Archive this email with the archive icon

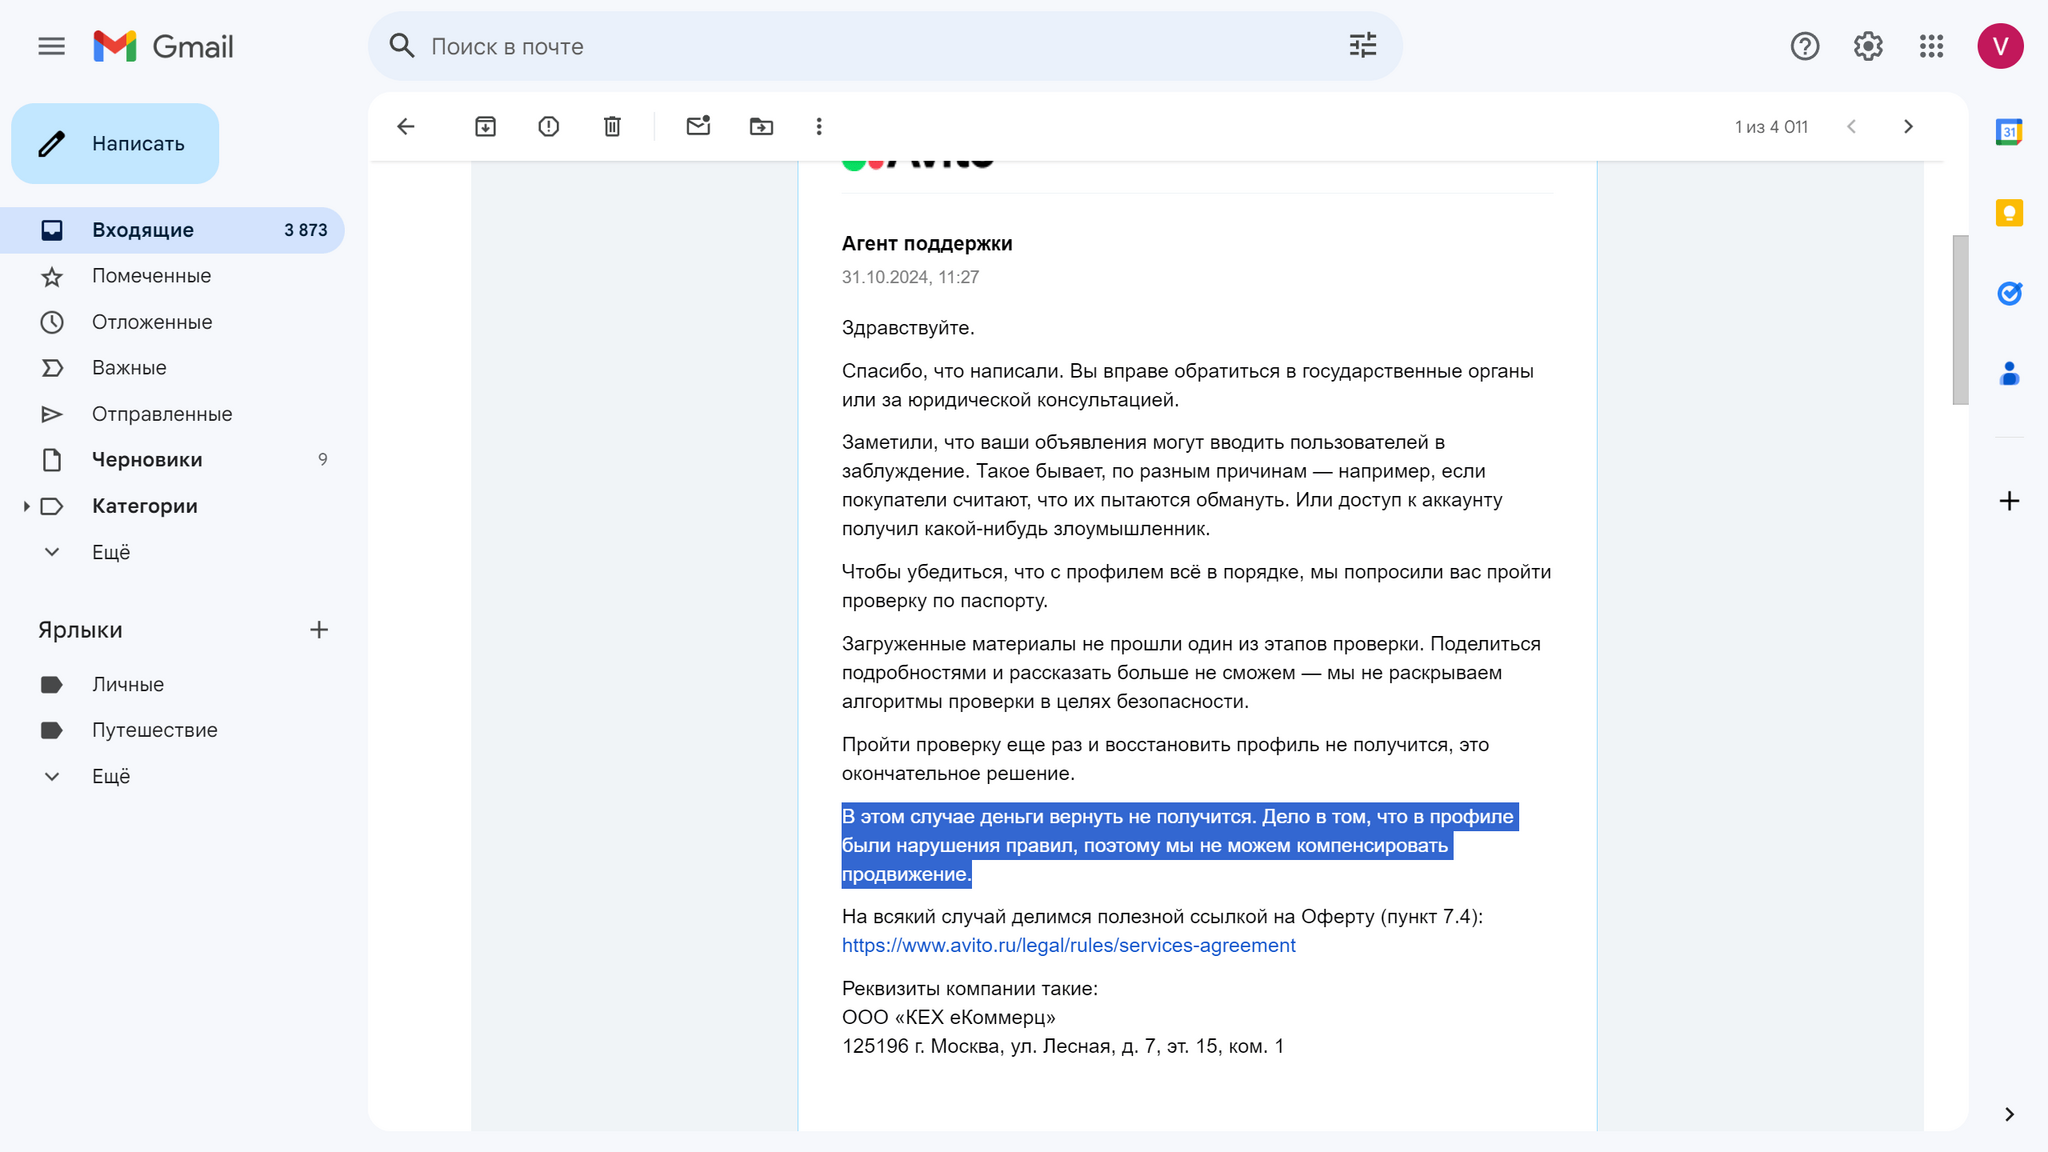pyautogui.click(x=485, y=126)
